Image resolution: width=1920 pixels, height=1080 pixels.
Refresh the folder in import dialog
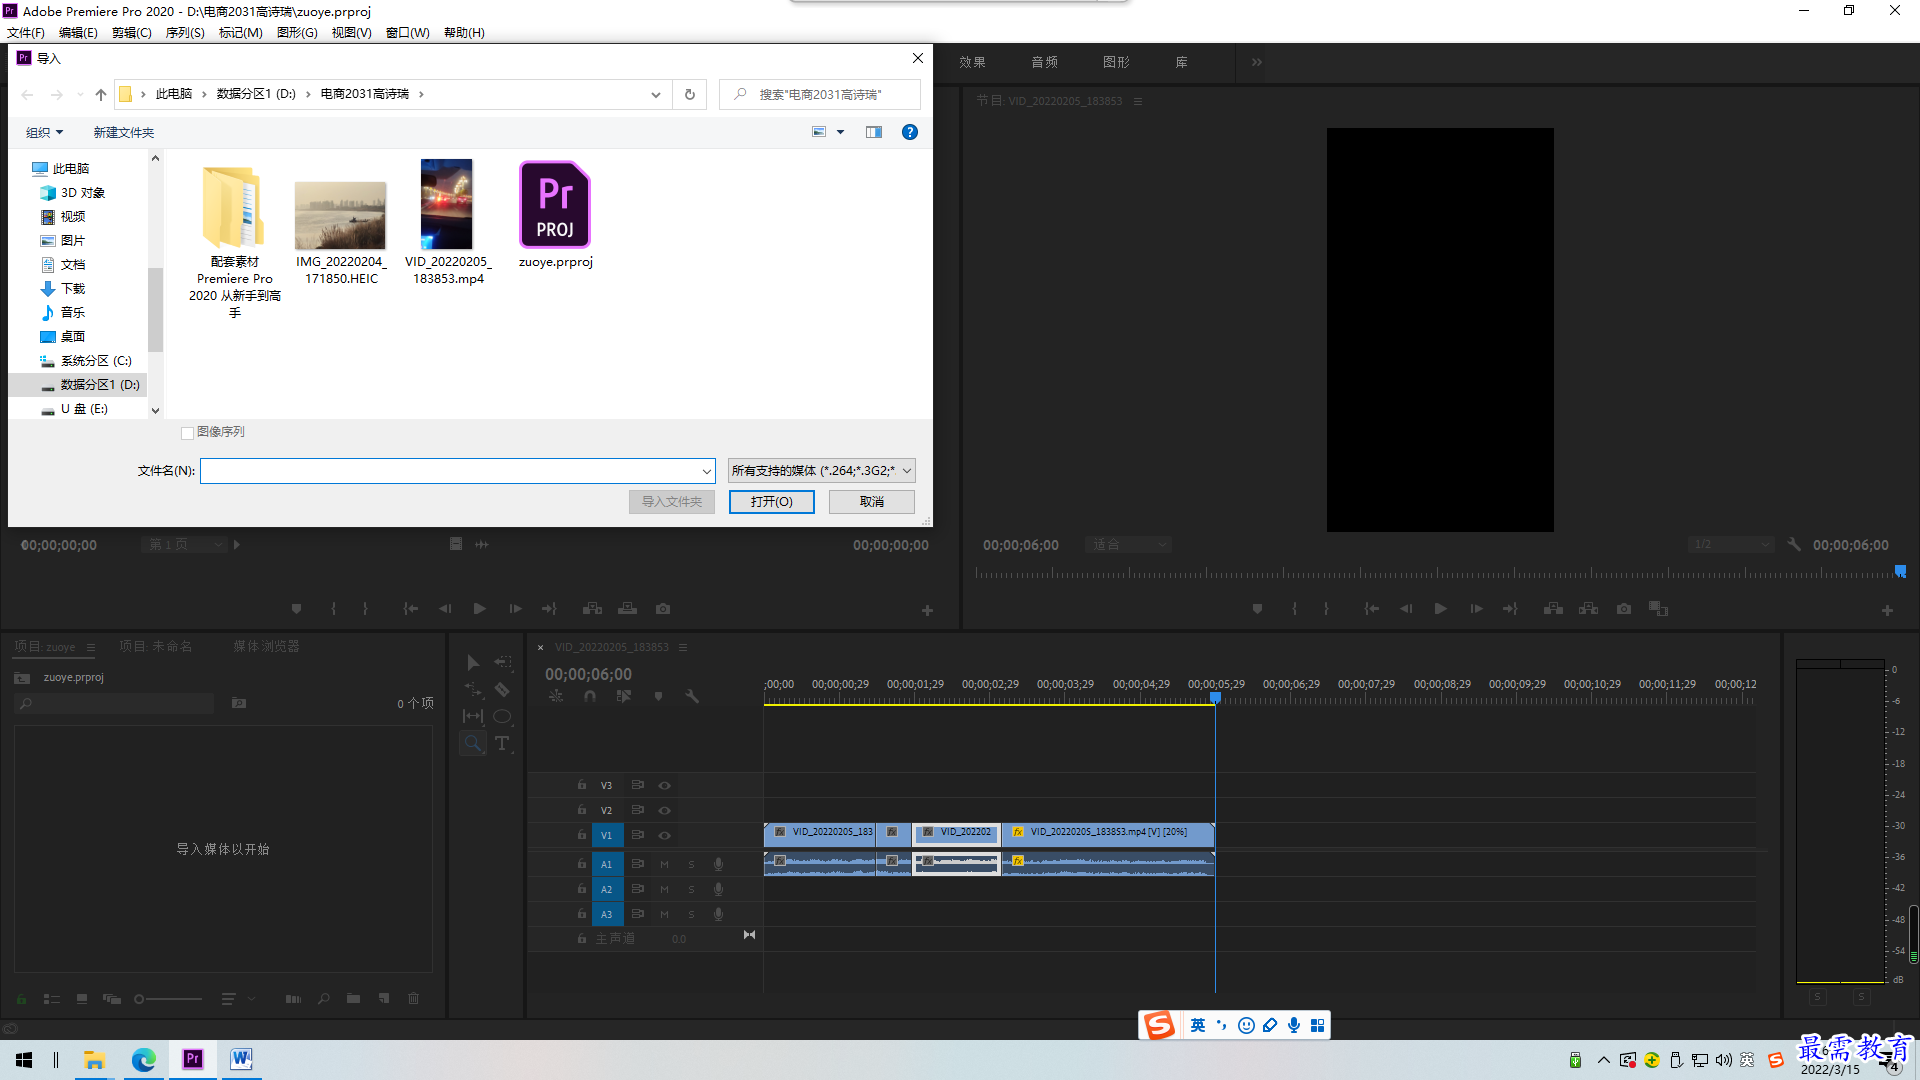[x=690, y=94]
